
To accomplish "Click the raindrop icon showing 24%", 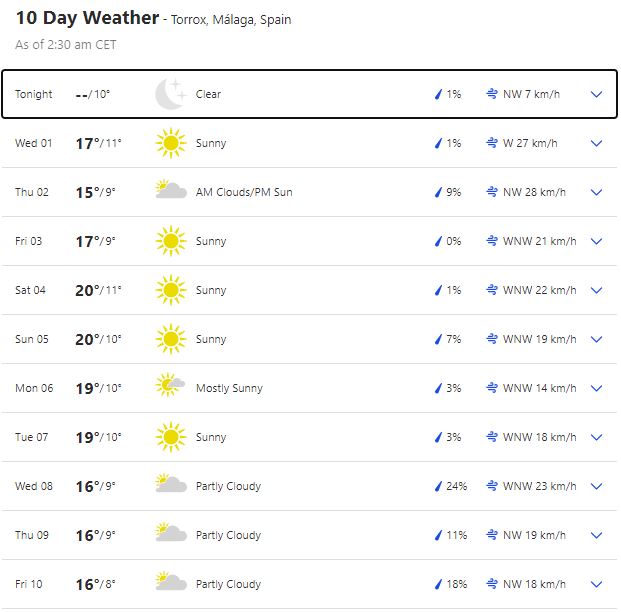I will 437,486.
